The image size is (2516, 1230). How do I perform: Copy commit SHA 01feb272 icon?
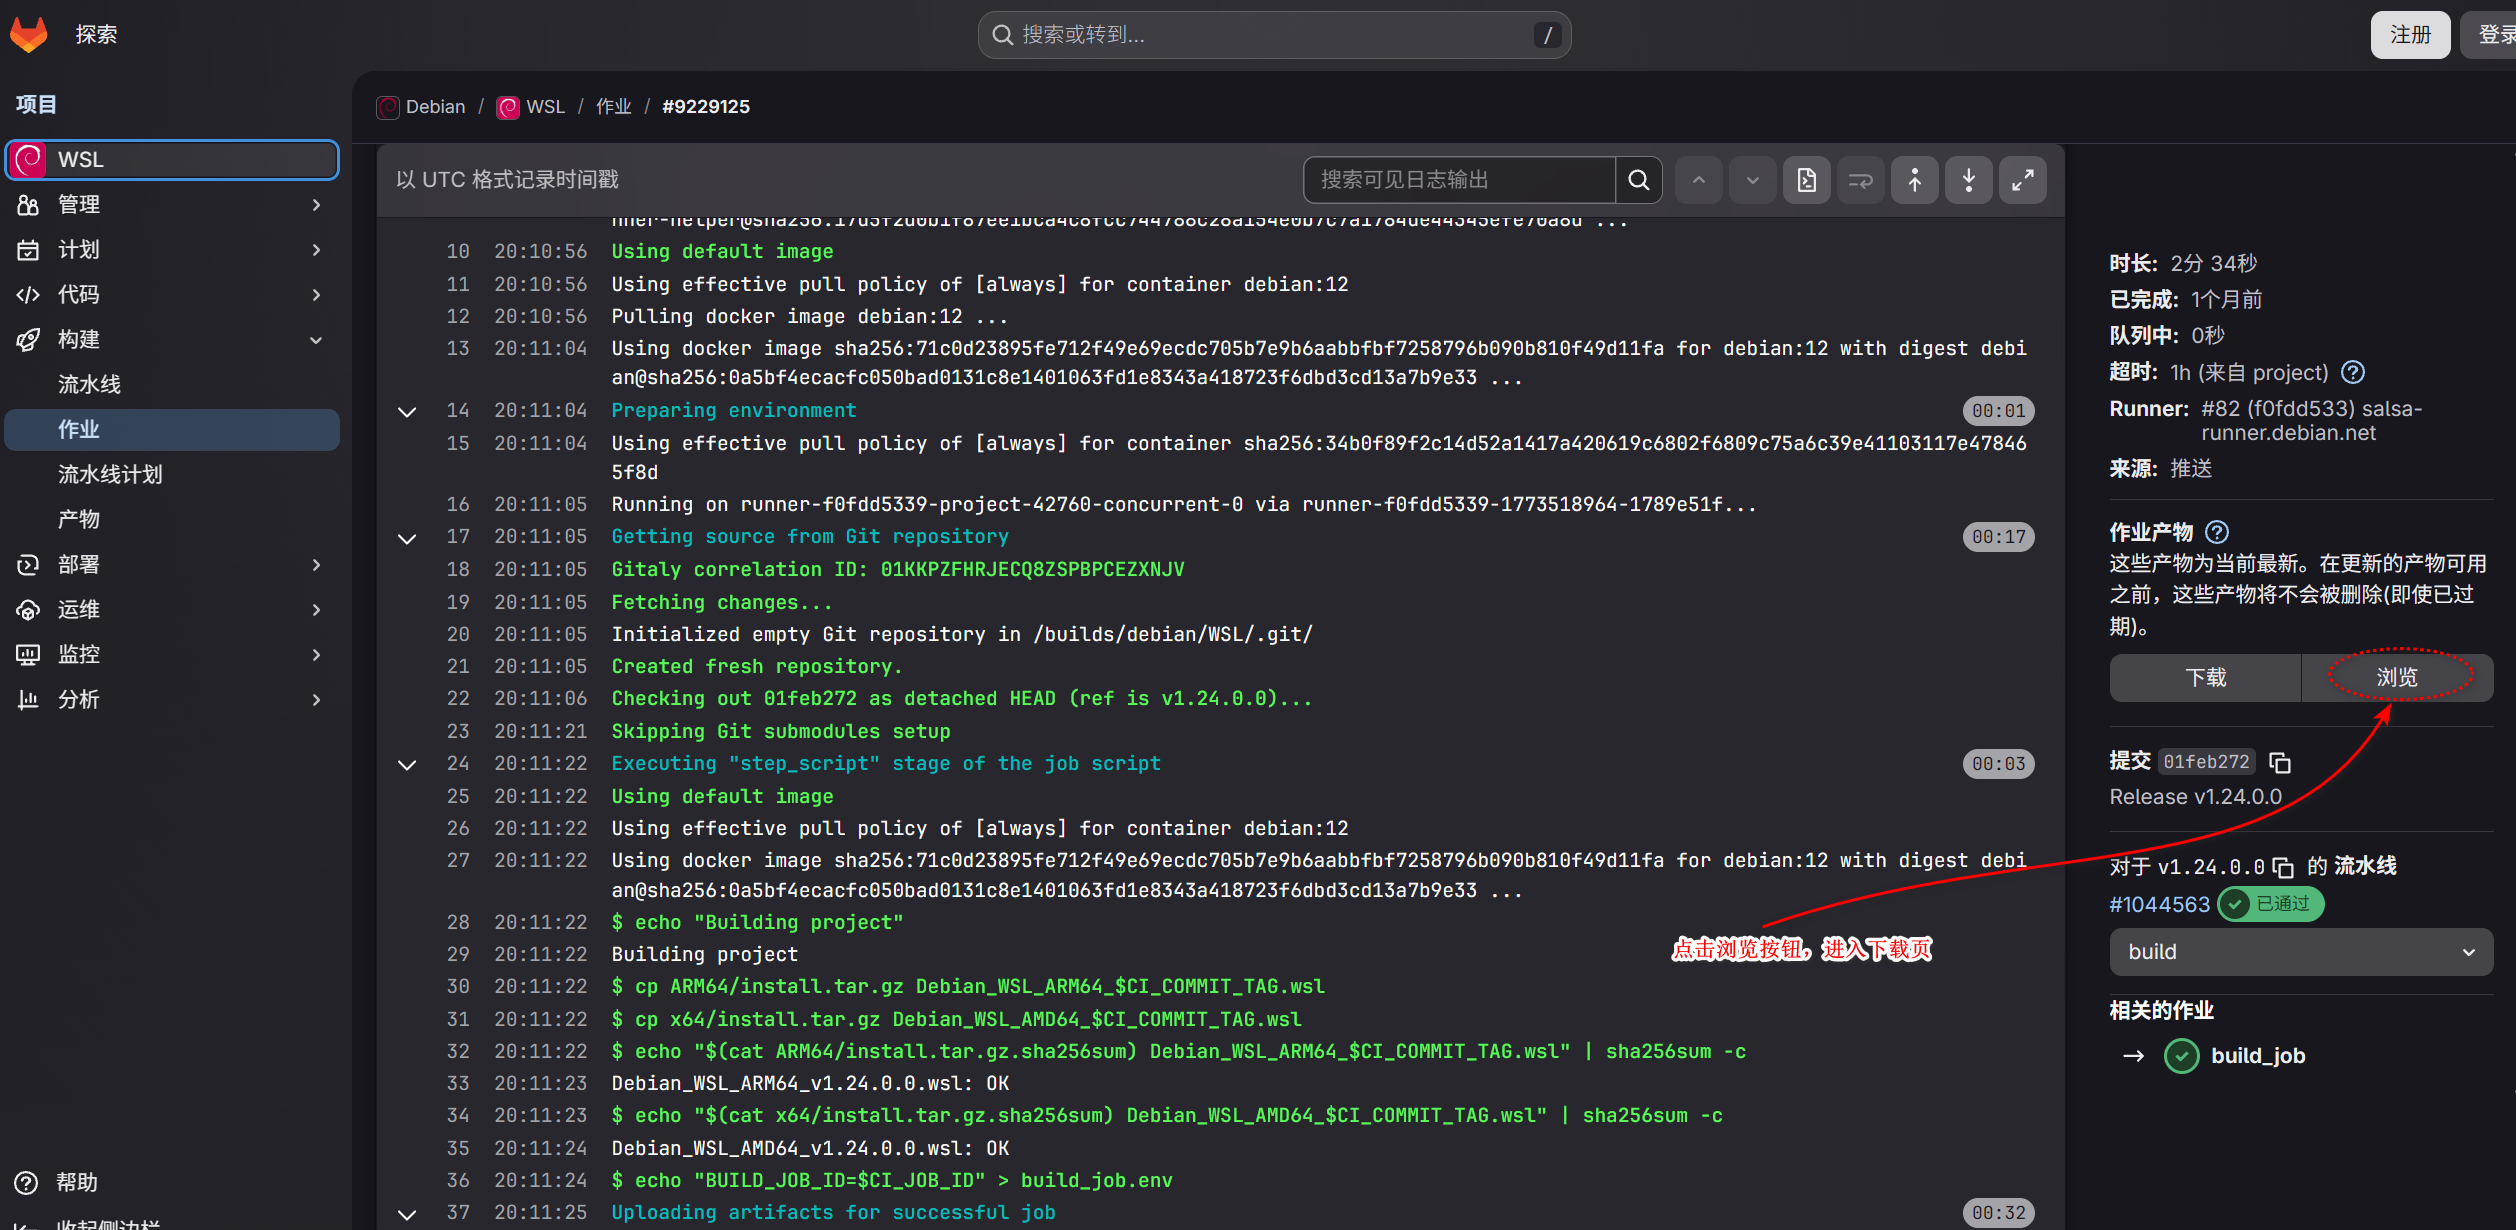coord(2279,763)
